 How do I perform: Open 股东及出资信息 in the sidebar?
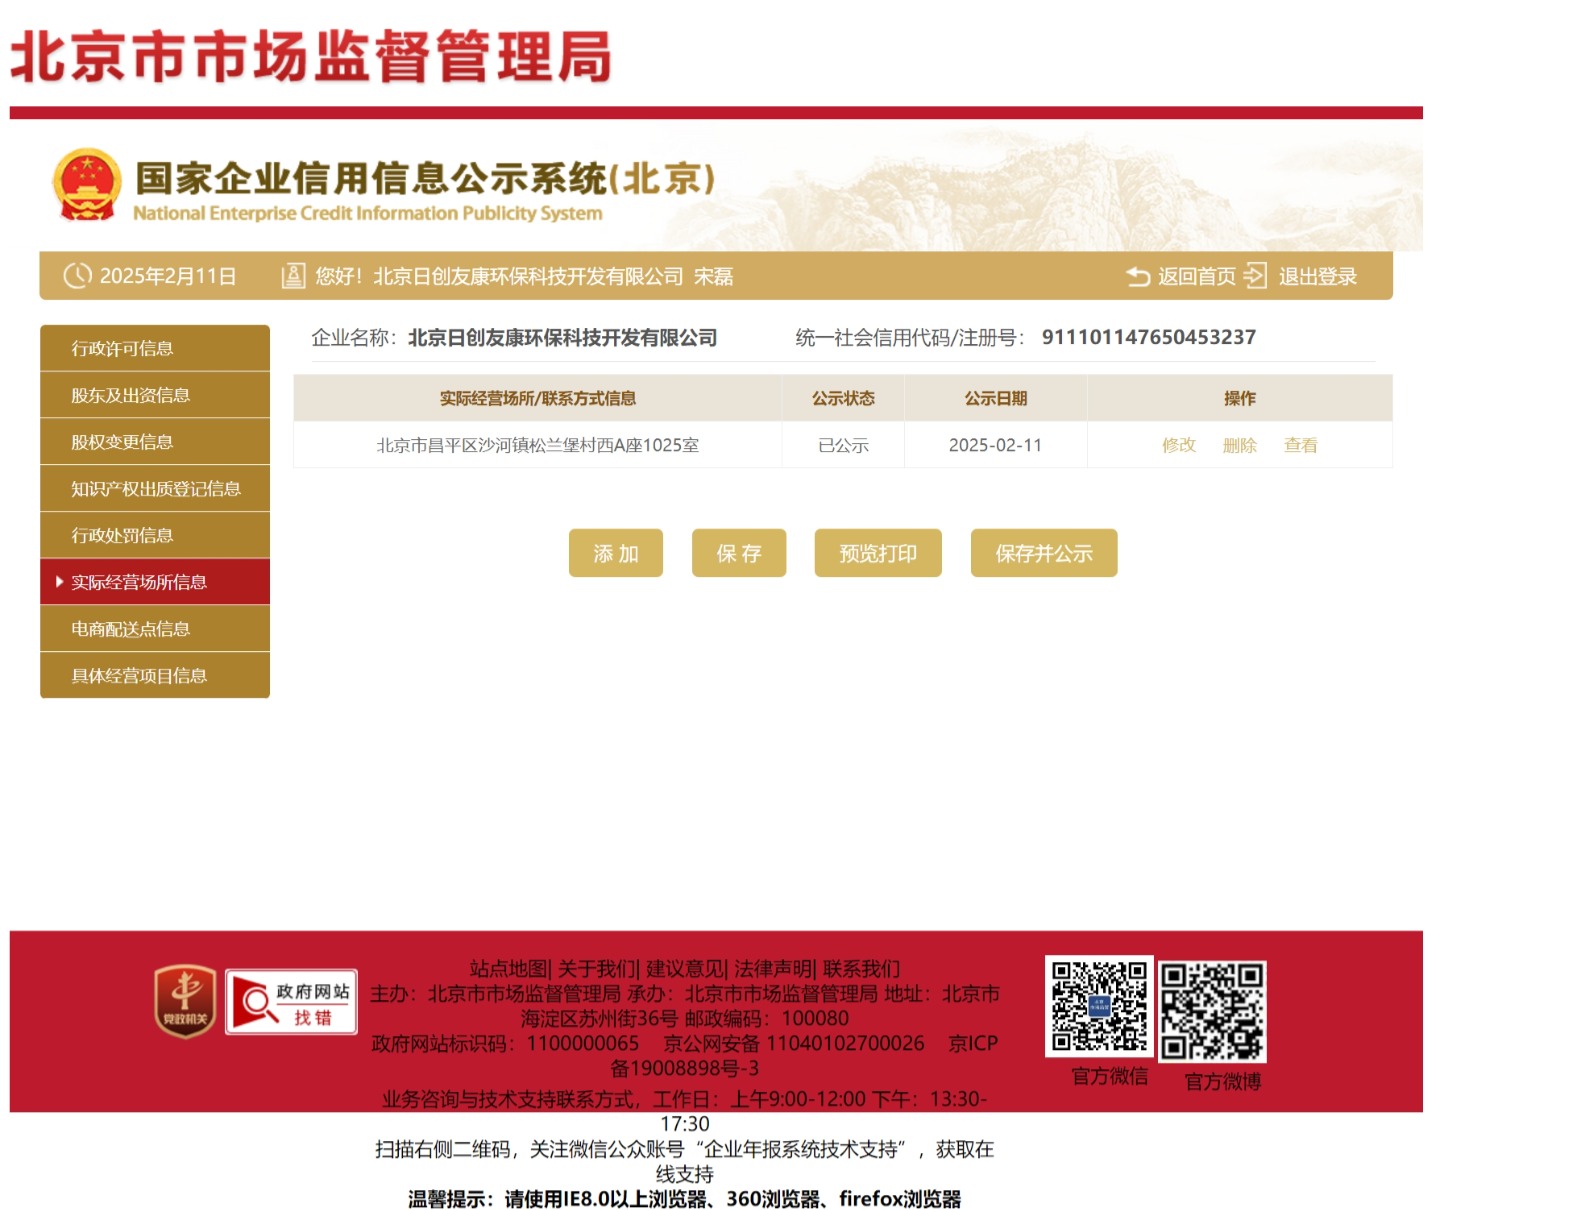pyautogui.click(x=155, y=395)
